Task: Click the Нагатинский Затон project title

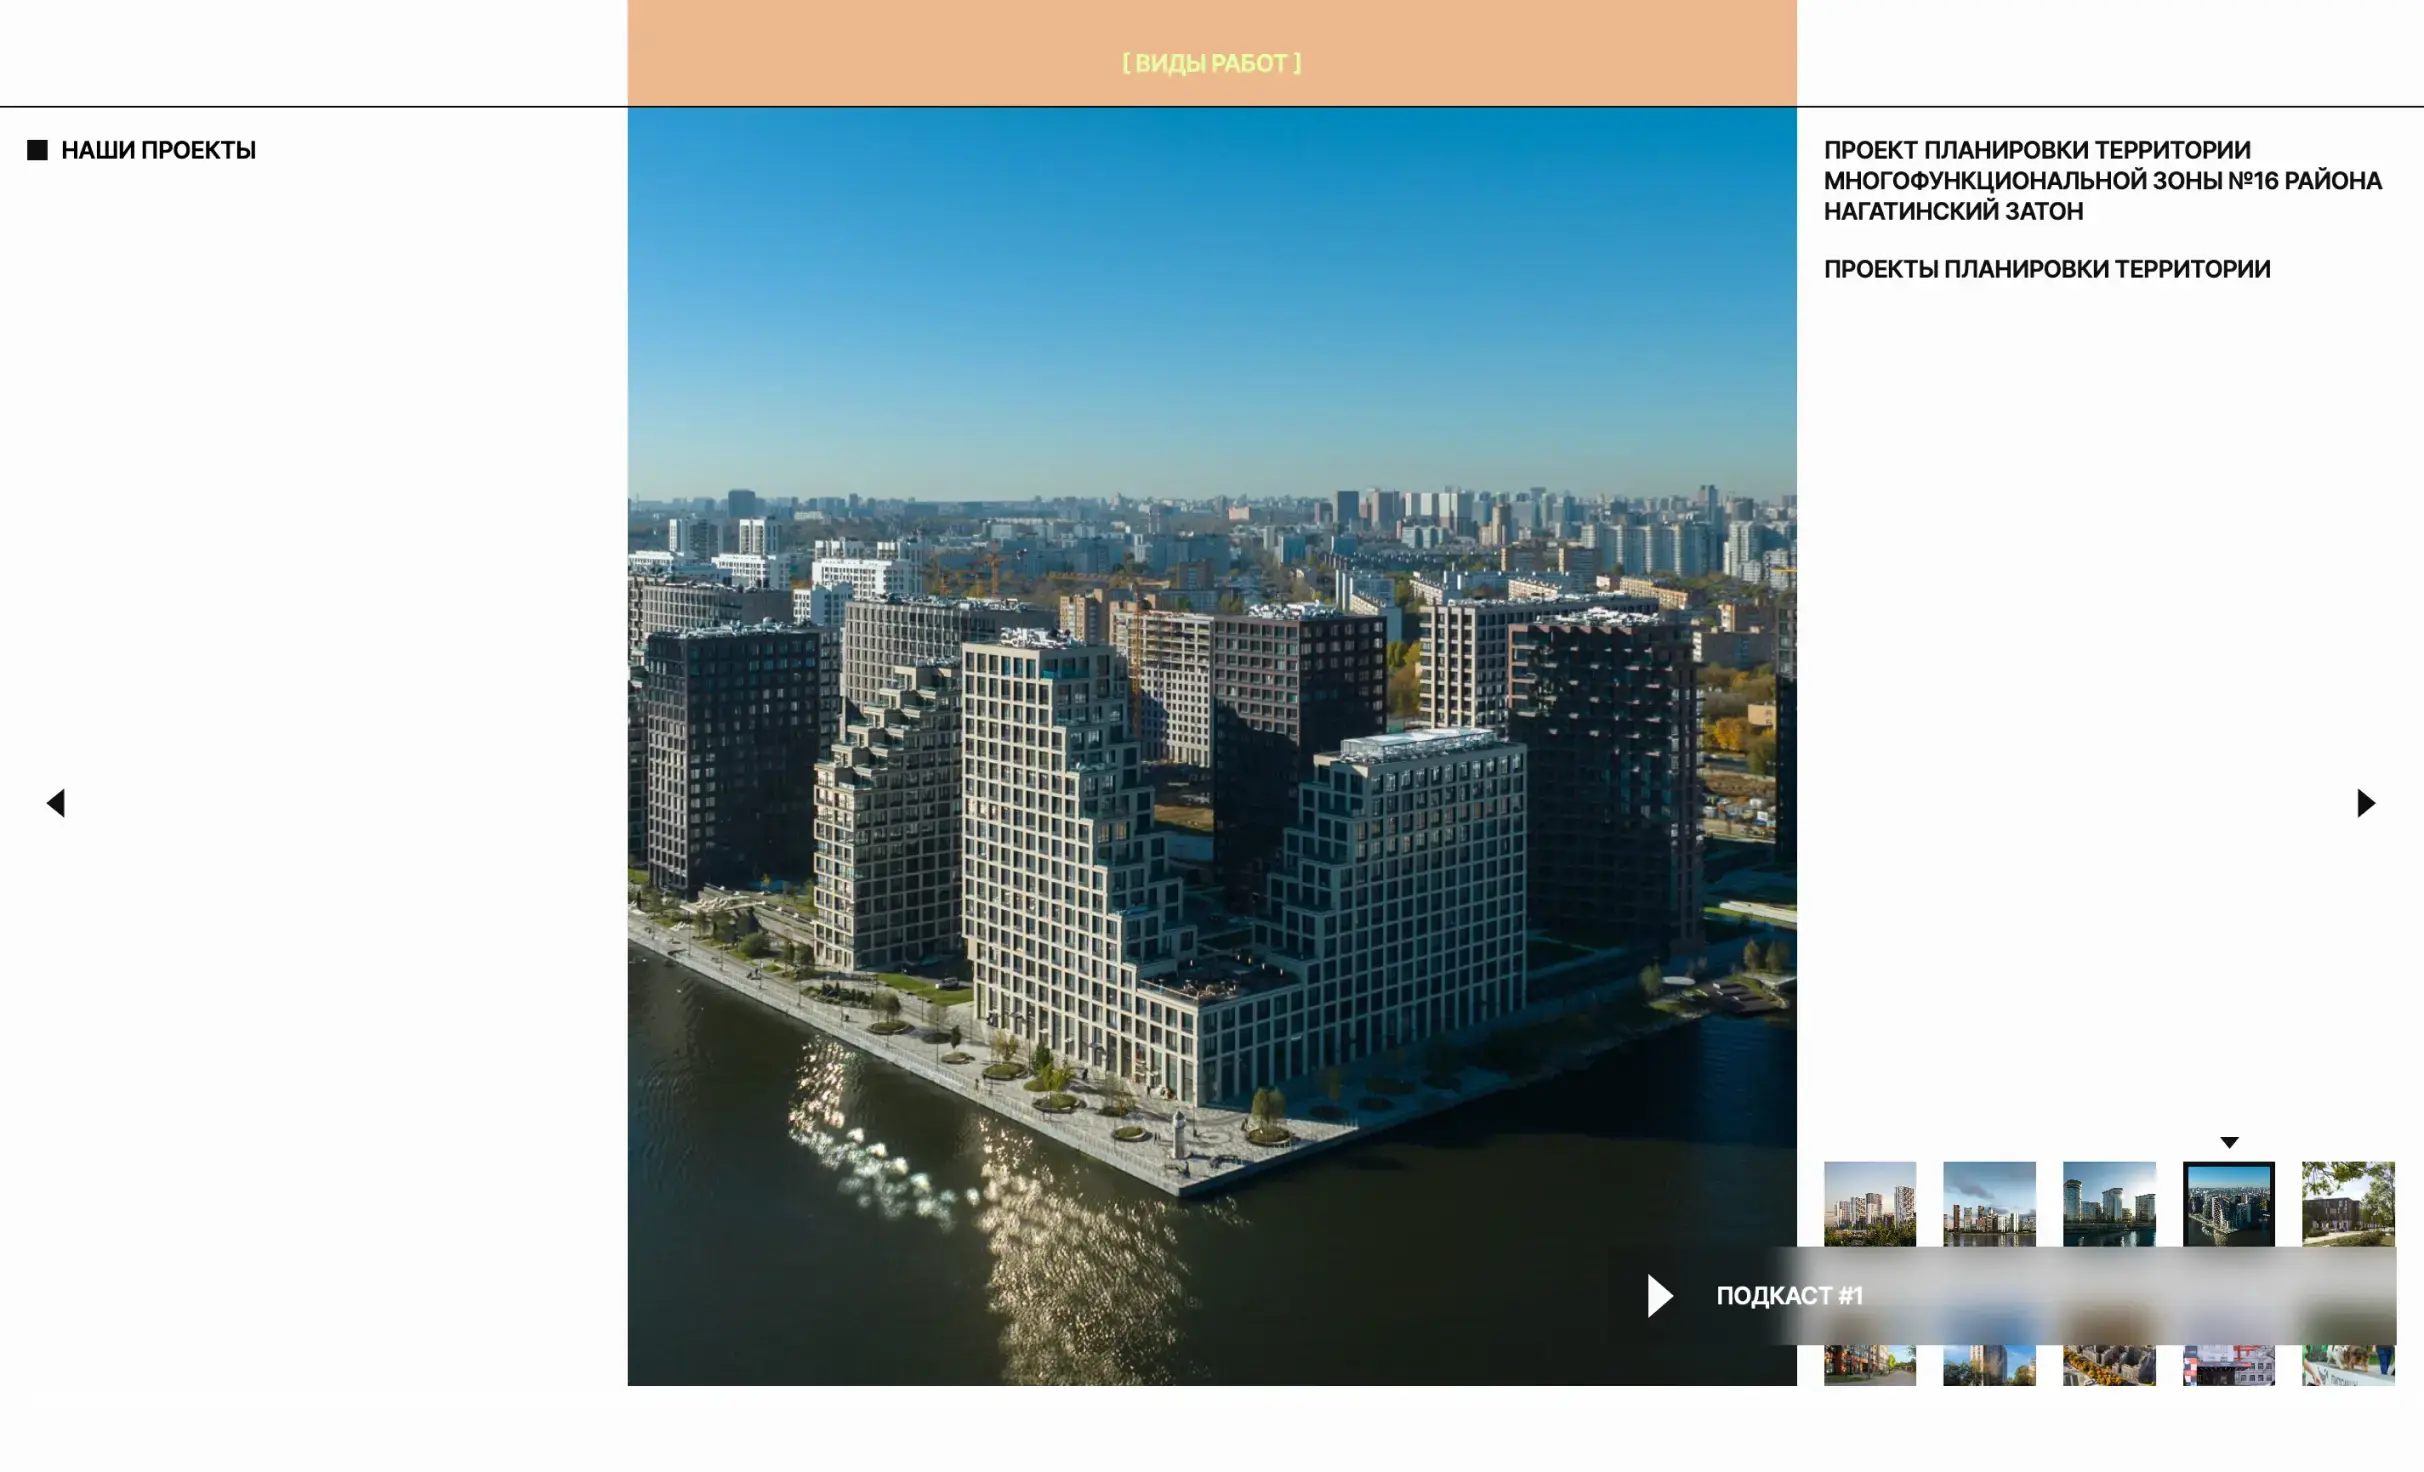Action: coord(2100,180)
